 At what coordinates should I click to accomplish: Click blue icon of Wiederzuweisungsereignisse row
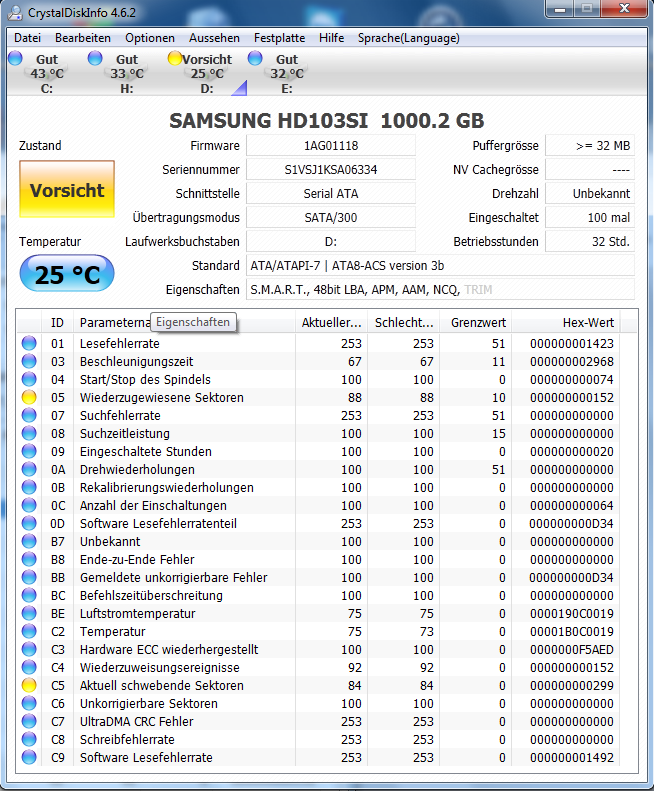point(29,667)
